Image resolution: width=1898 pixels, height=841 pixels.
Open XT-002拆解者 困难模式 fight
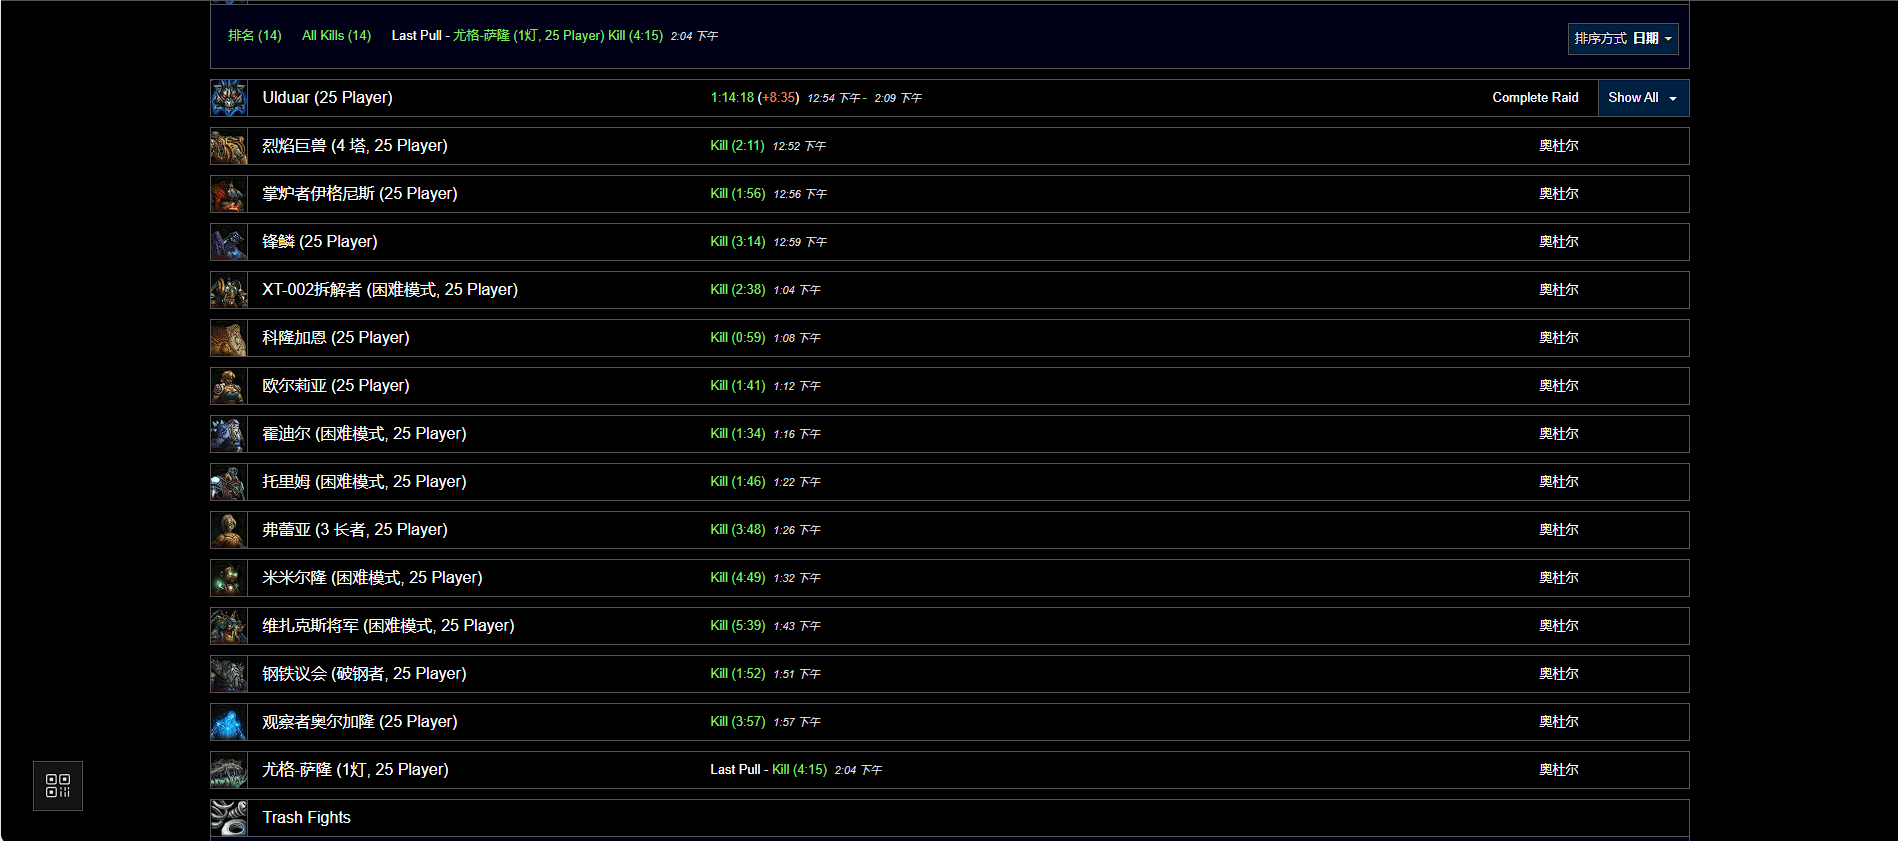[390, 290]
